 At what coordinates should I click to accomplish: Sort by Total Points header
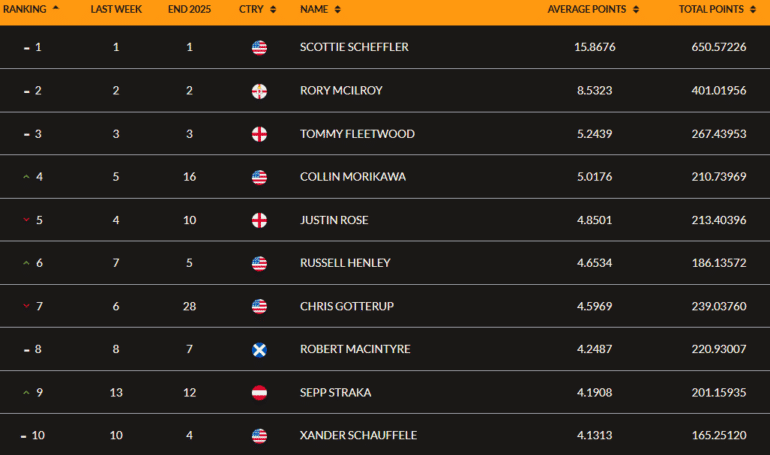click(x=716, y=9)
